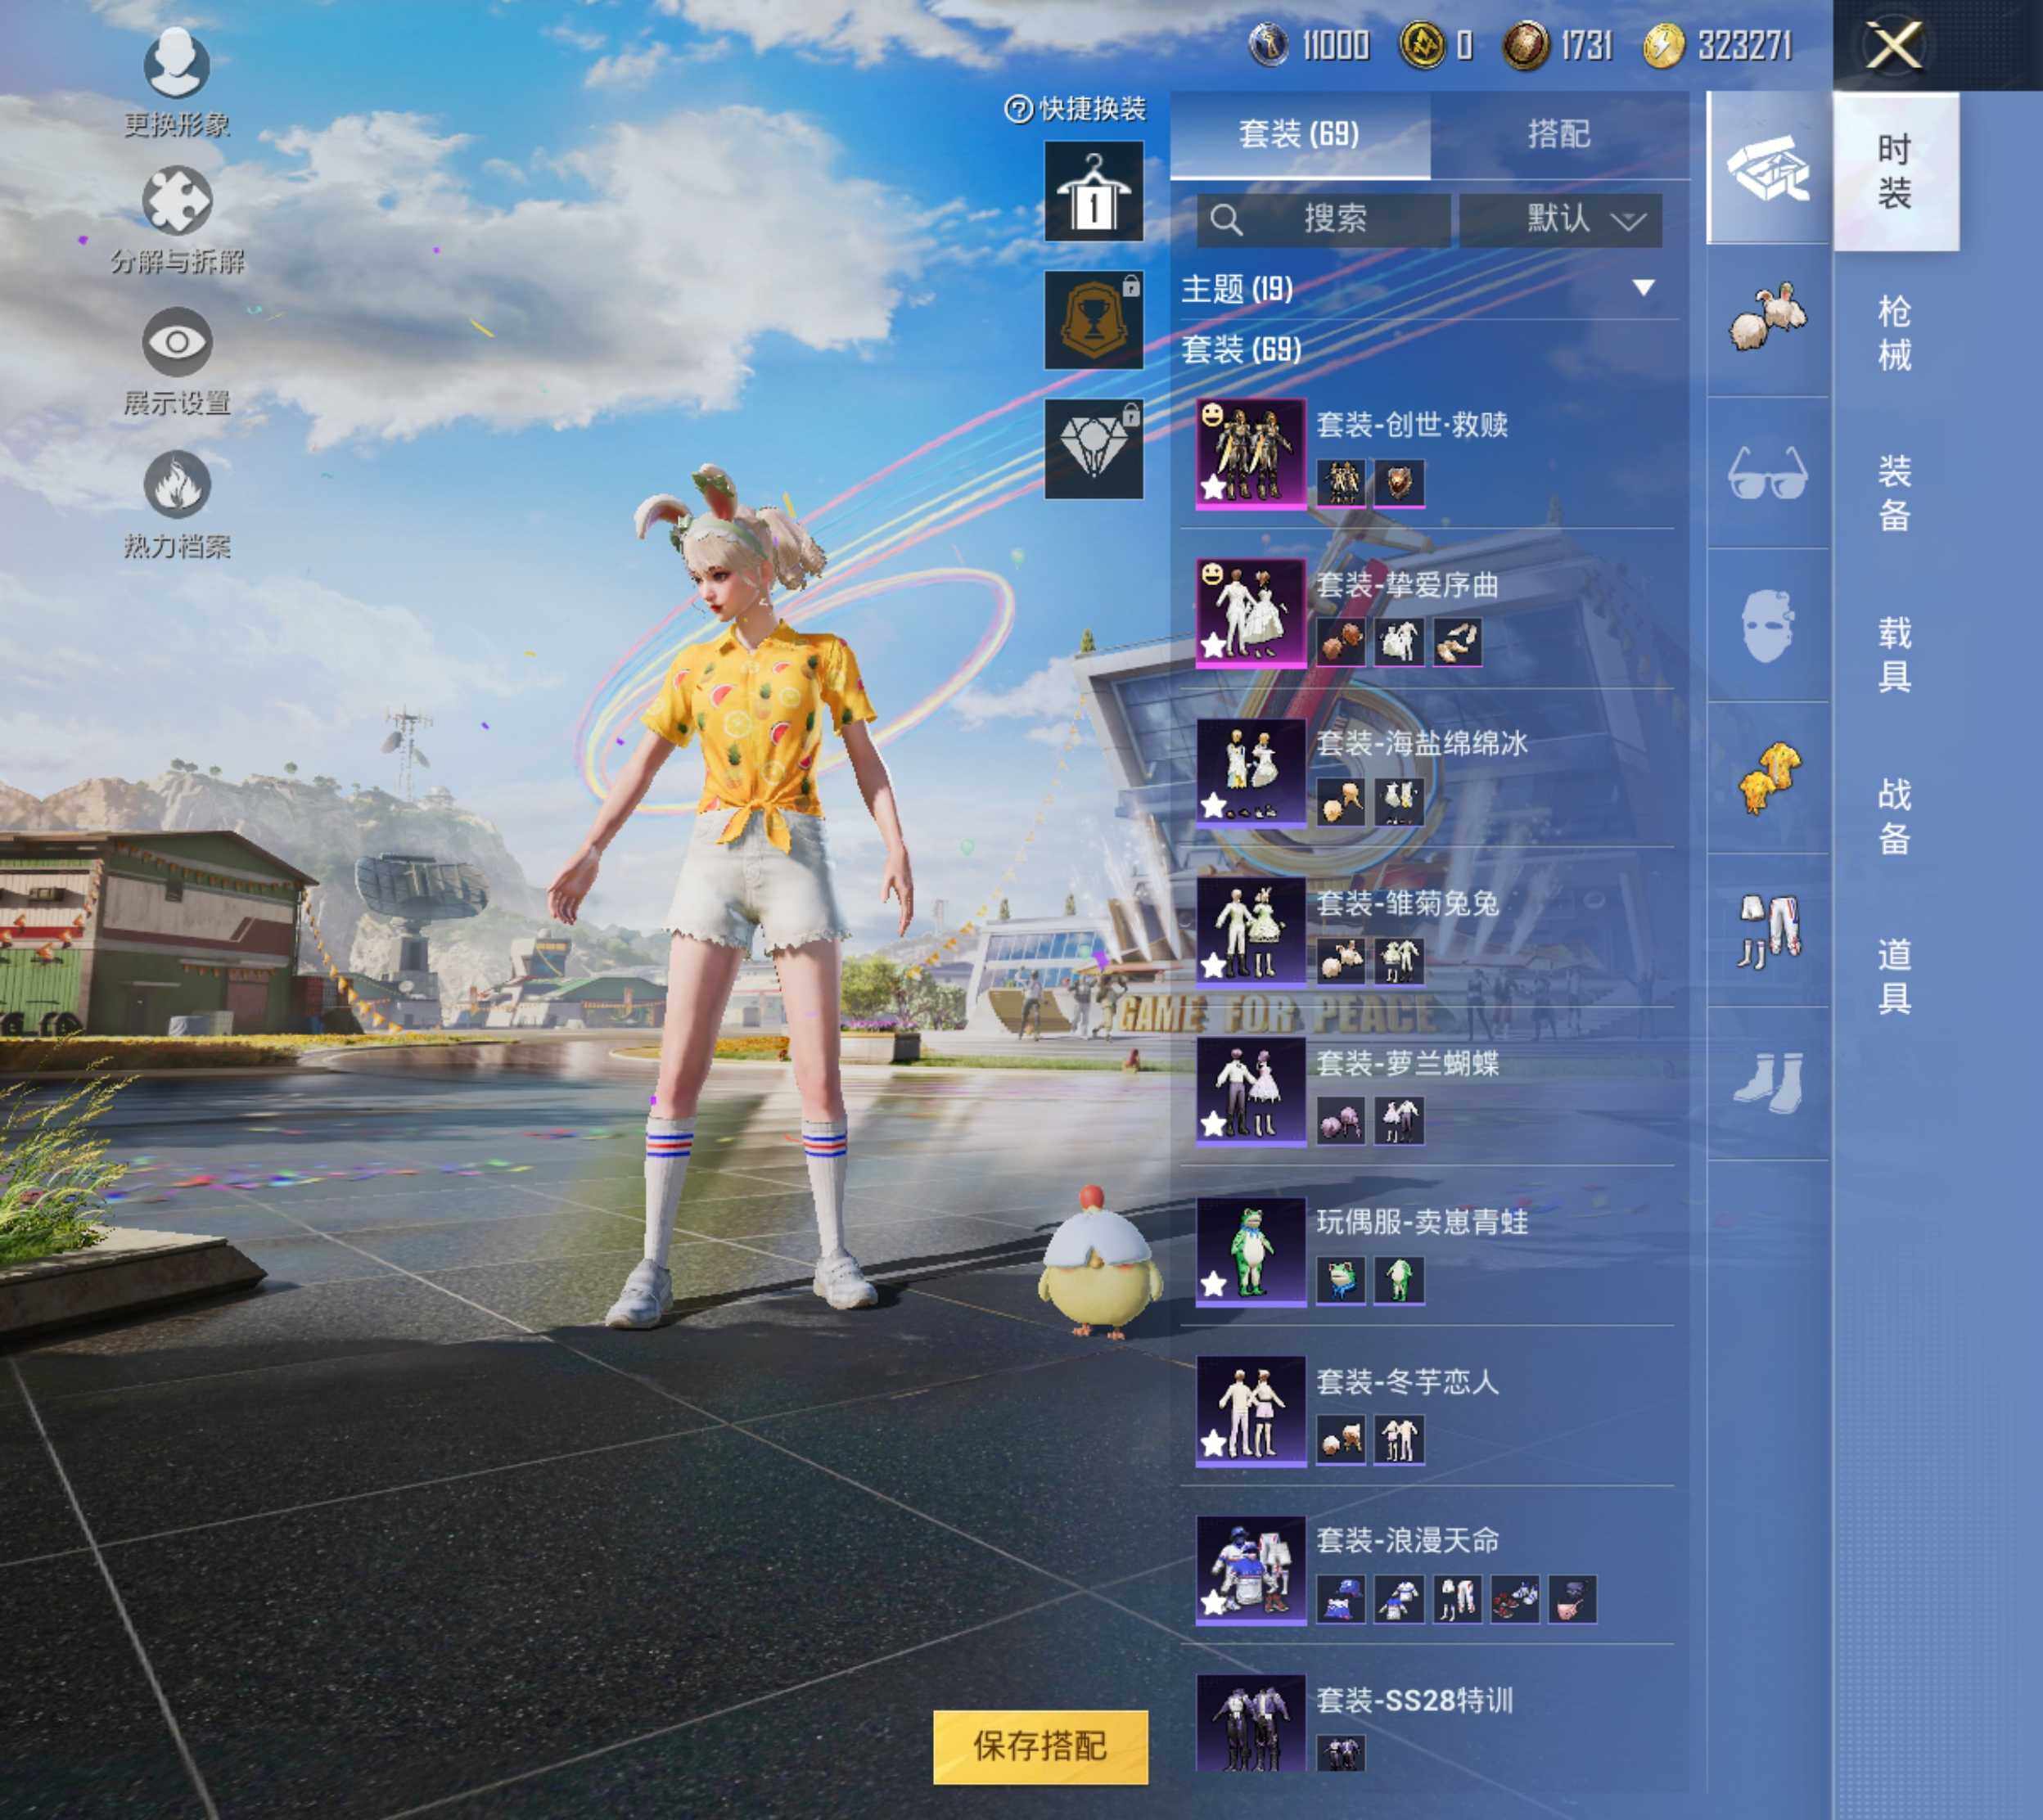Screen dimensions: 2043x1820
Task: Click shield item under 套装-创世·救赎
Action: (x=1399, y=483)
